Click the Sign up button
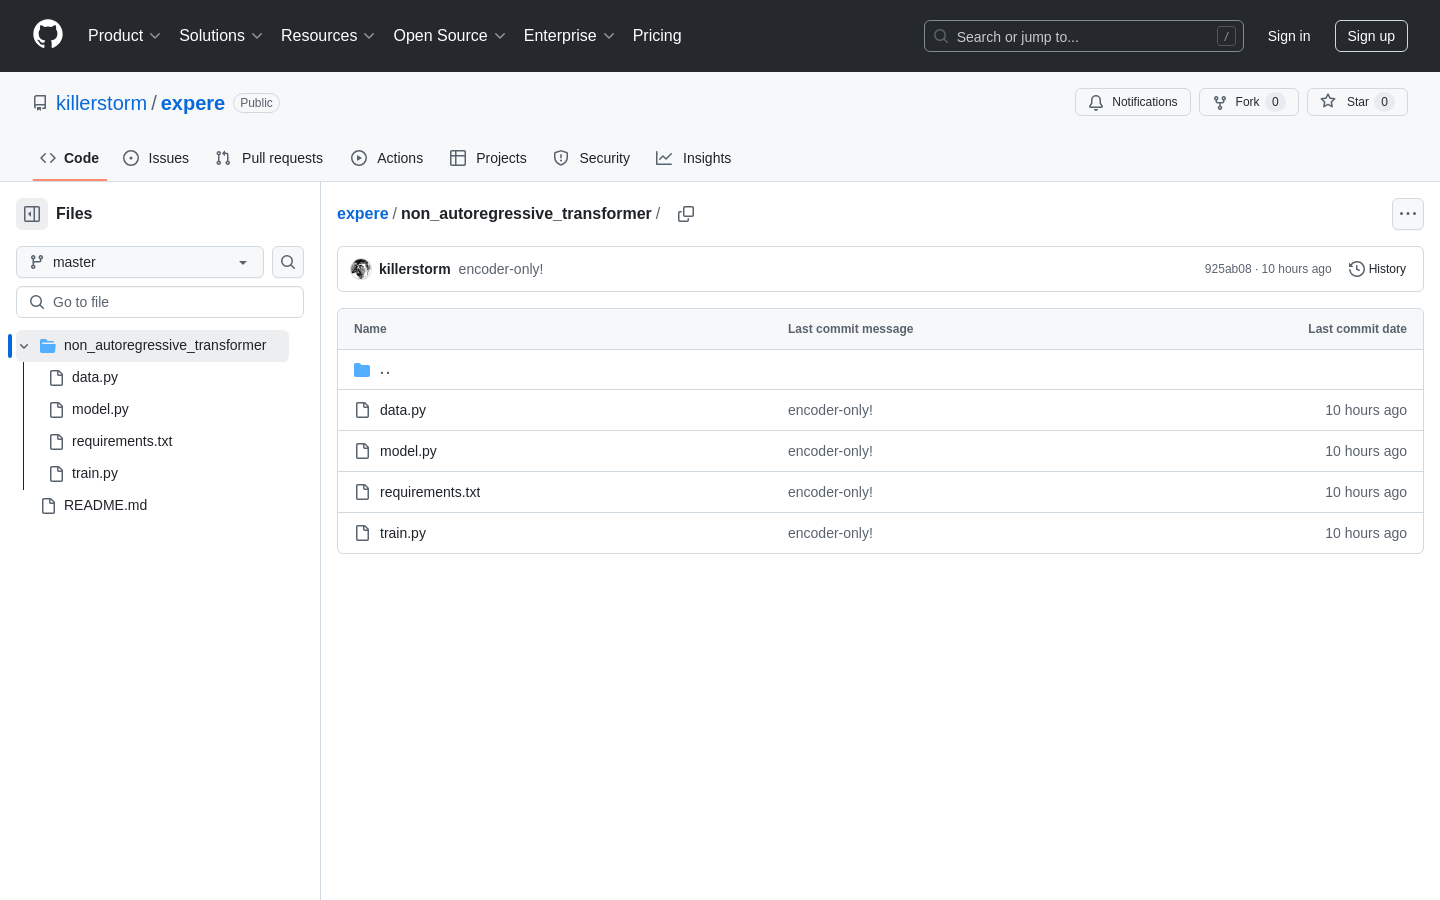 (1371, 36)
